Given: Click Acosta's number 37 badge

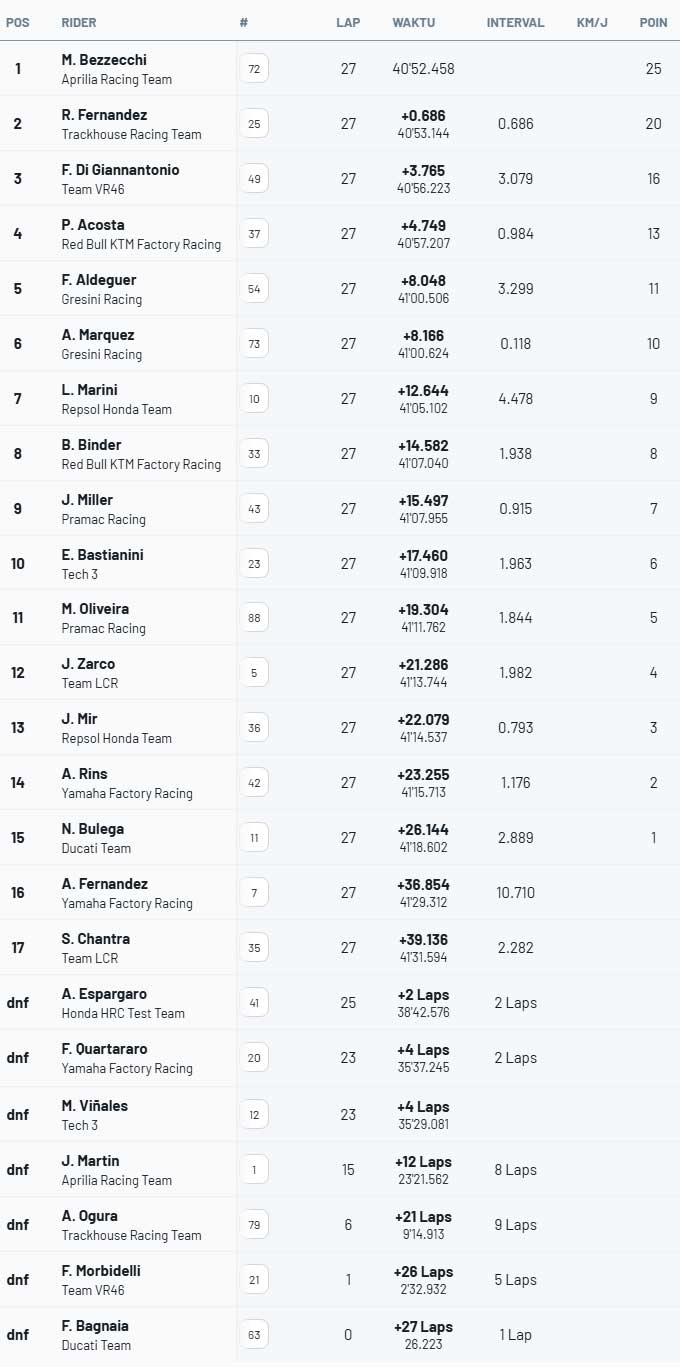Looking at the screenshot, I should click(x=254, y=234).
